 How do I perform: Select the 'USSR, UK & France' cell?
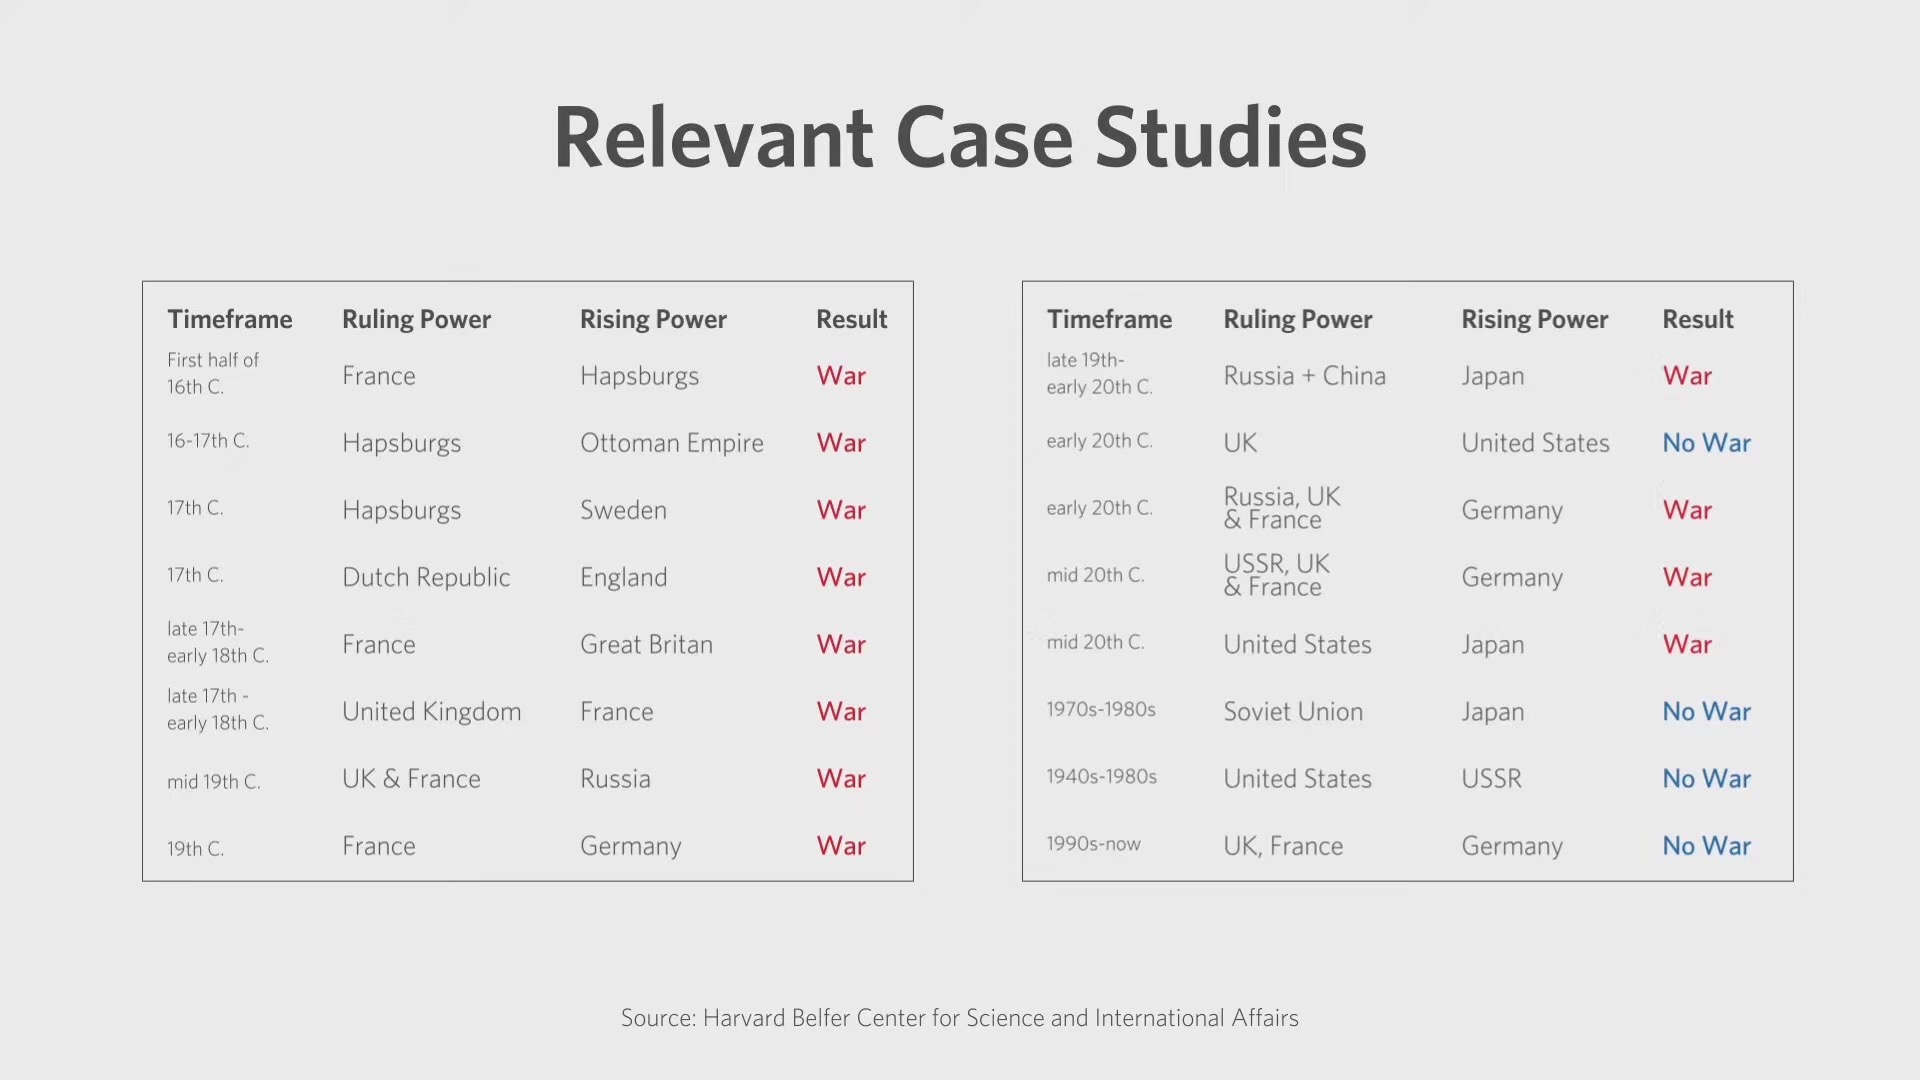[1276, 575]
